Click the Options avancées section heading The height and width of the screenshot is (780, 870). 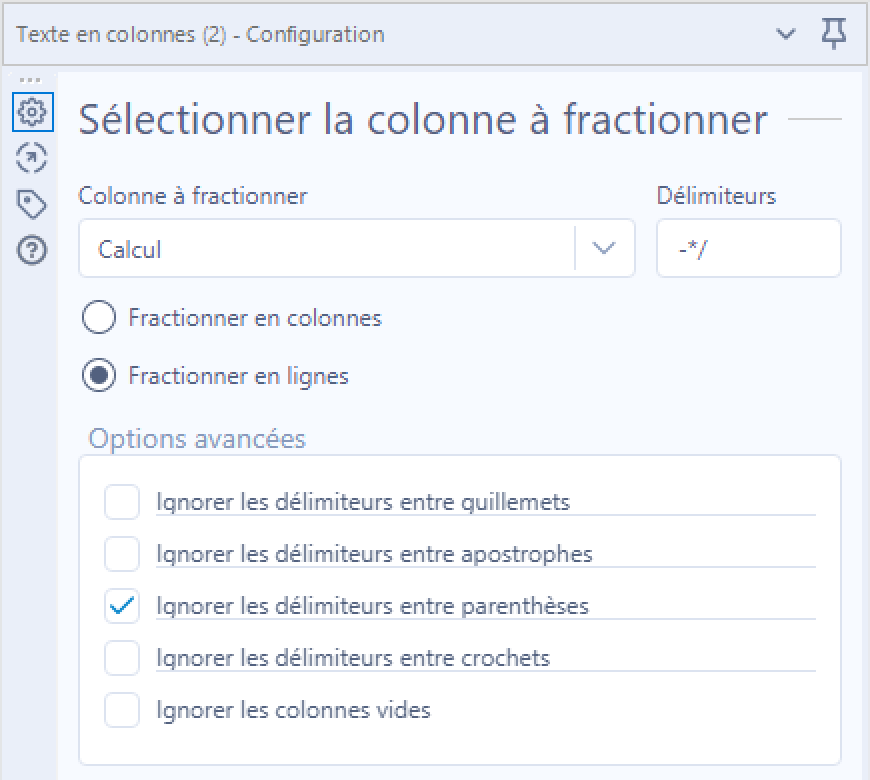197,439
